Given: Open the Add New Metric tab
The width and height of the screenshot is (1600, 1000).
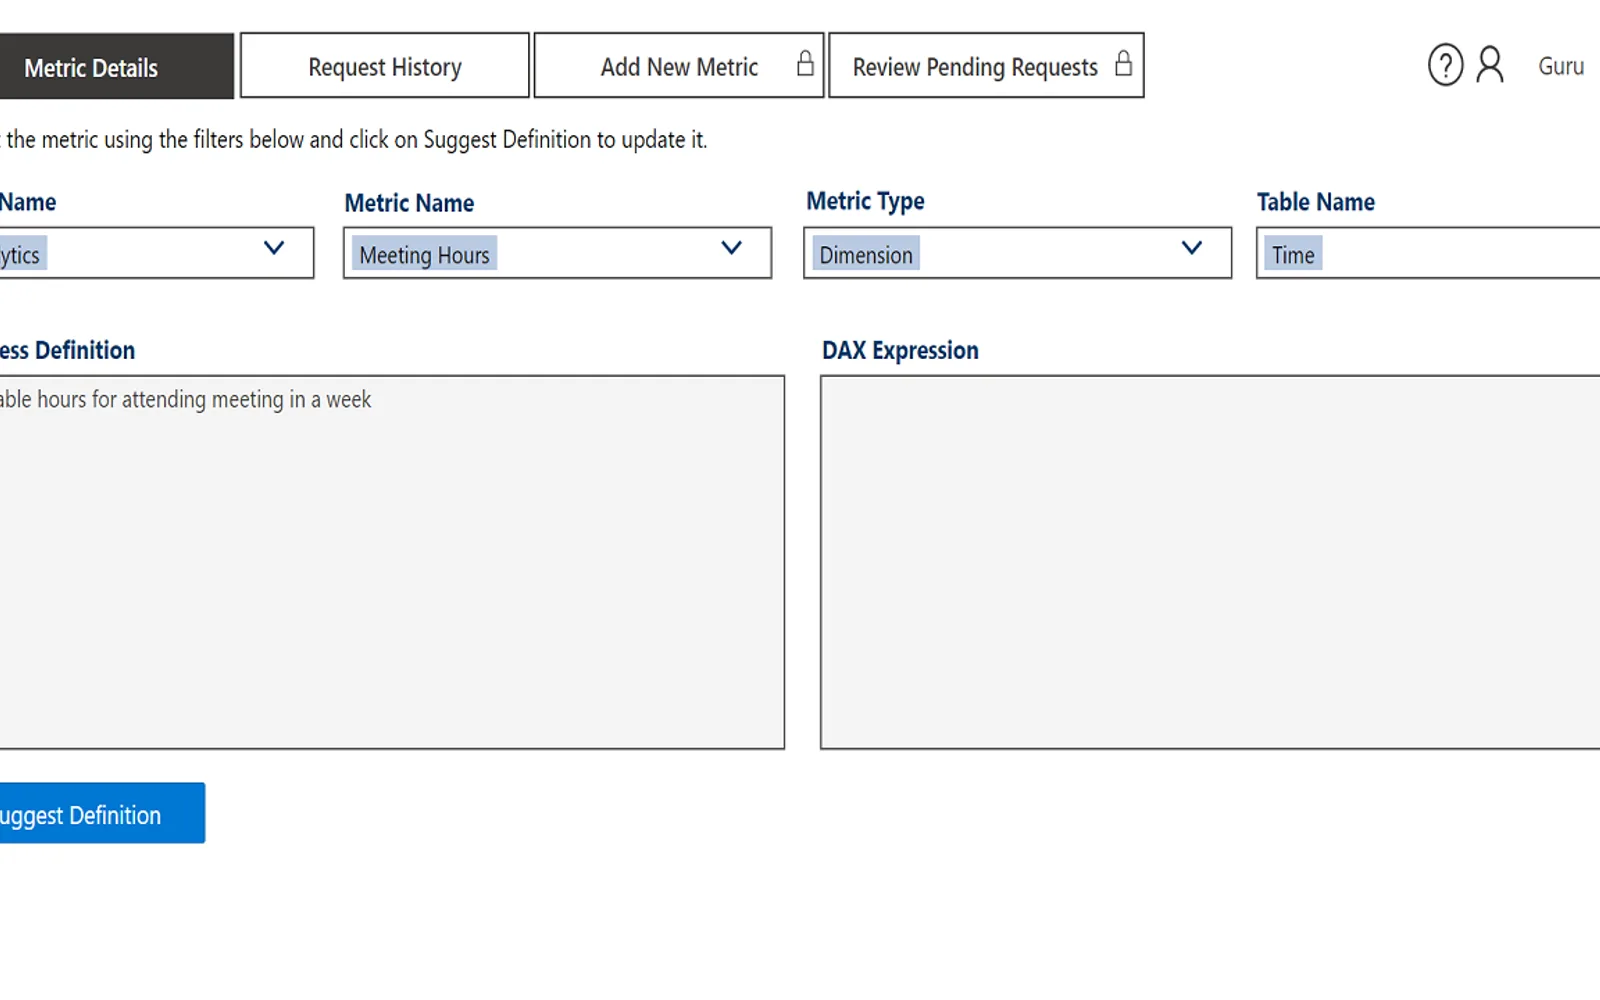Looking at the screenshot, I should click(x=679, y=66).
